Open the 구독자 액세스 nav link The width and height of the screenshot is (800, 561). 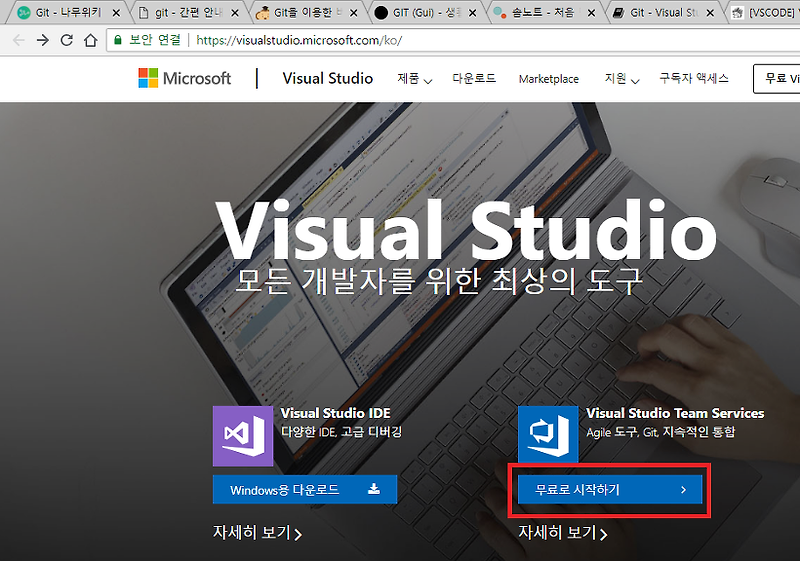click(694, 78)
